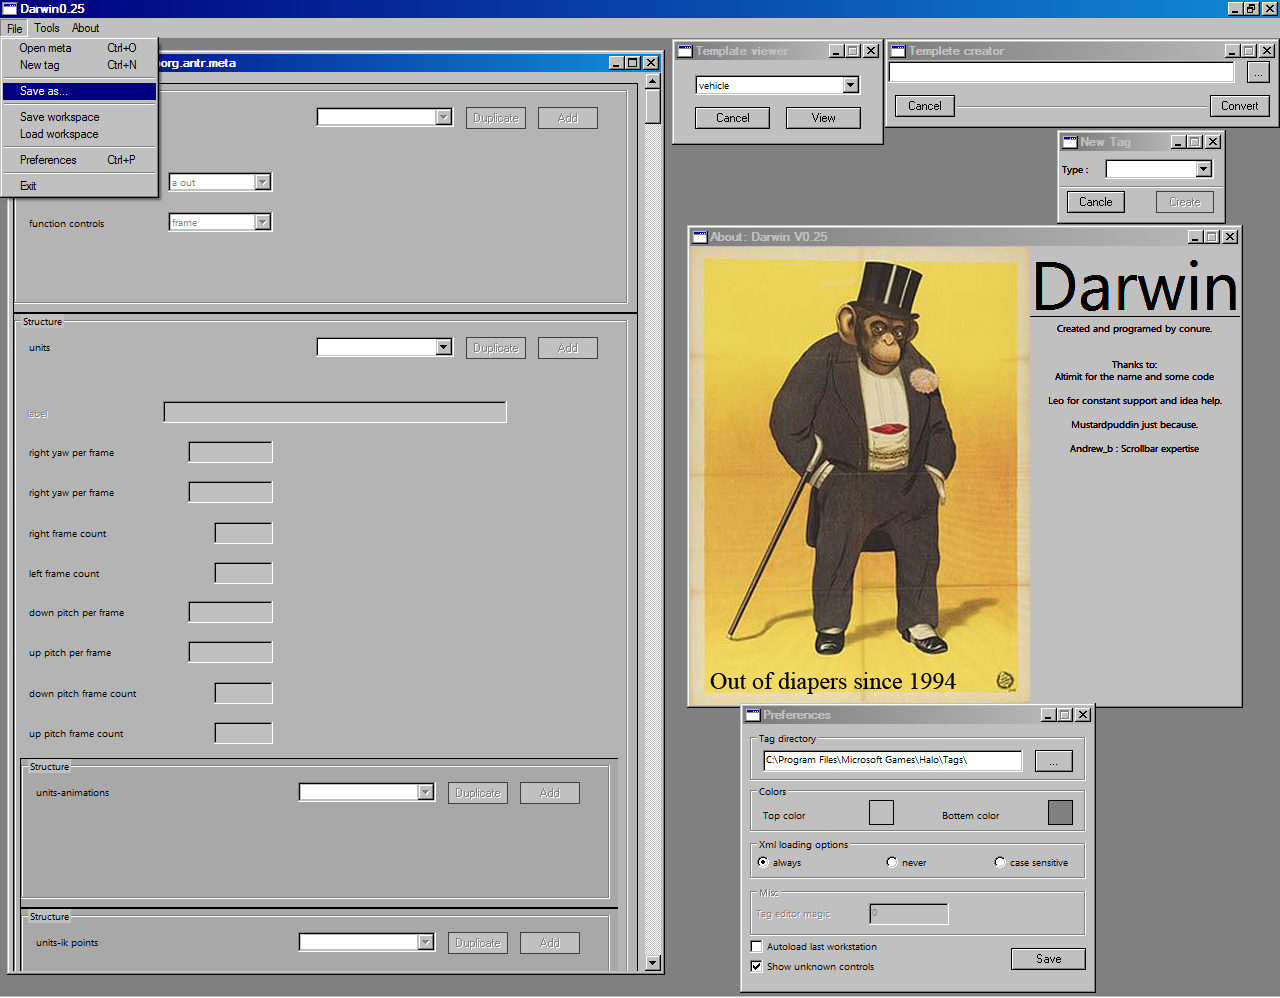The height and width of the screenshot is (998, 1280).
Task: Click the Preferences window icon
Action: [x=753, y=715]
